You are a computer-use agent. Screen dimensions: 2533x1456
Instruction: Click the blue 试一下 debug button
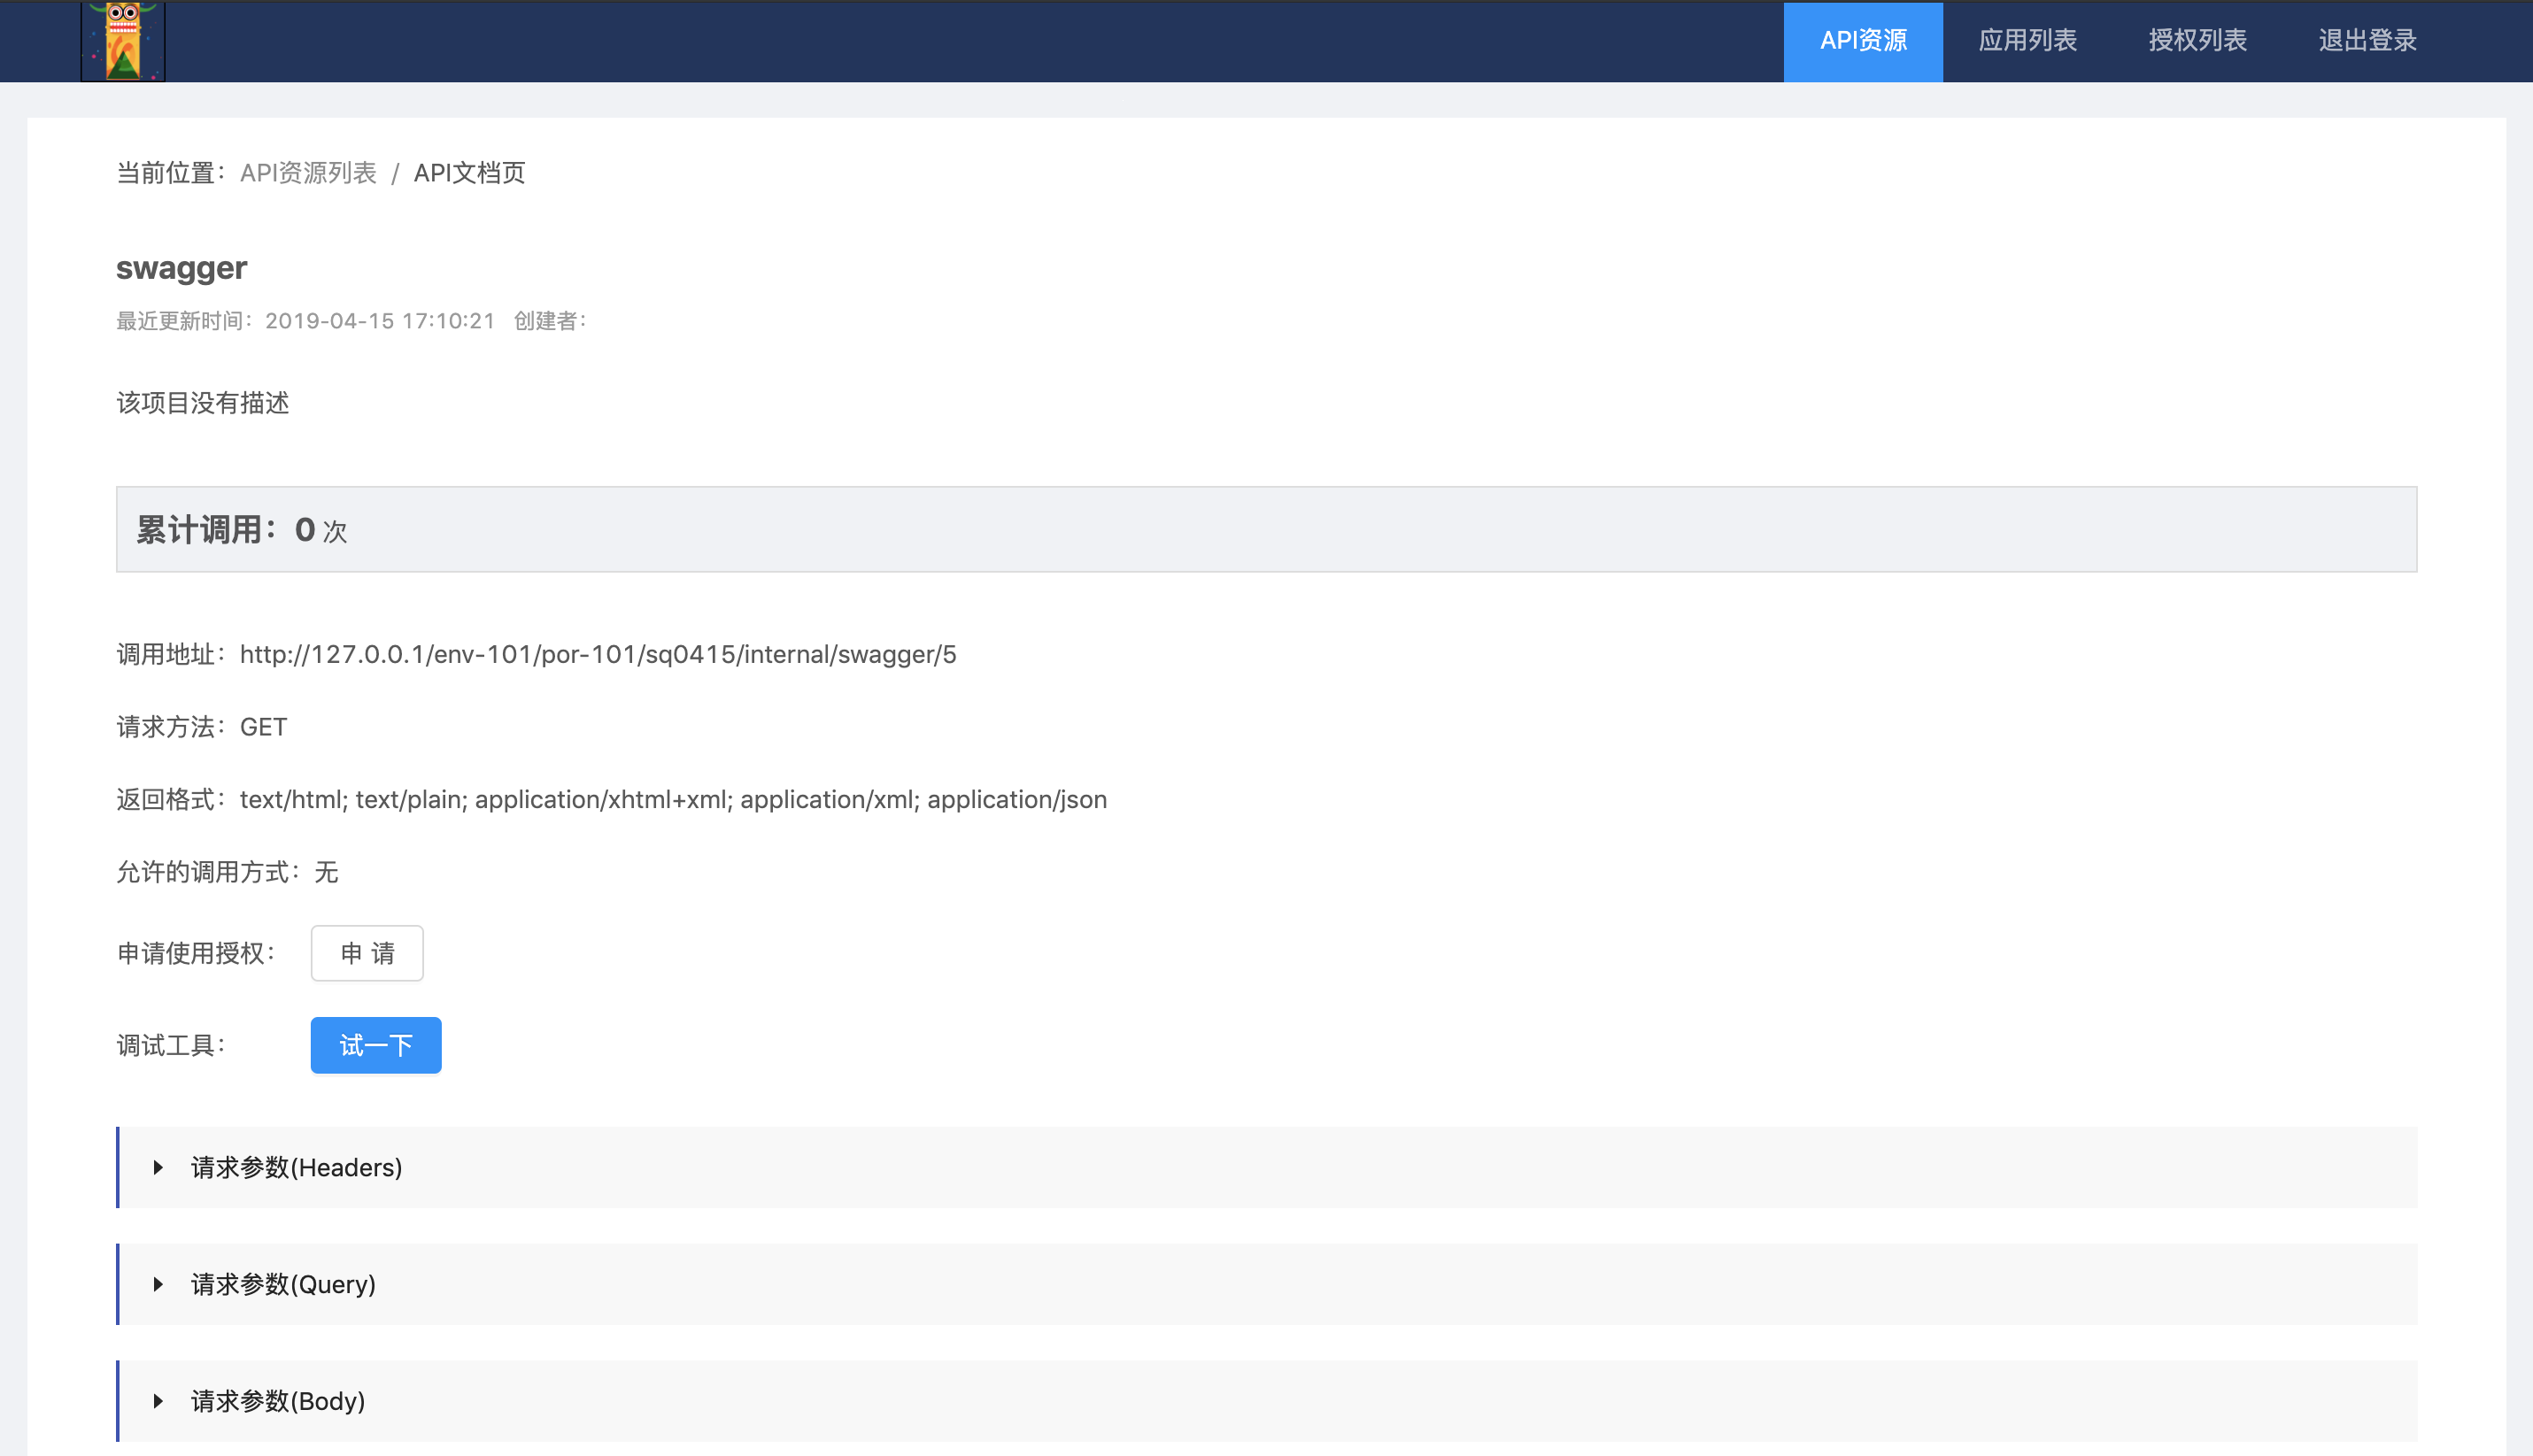click(375, 1045)
